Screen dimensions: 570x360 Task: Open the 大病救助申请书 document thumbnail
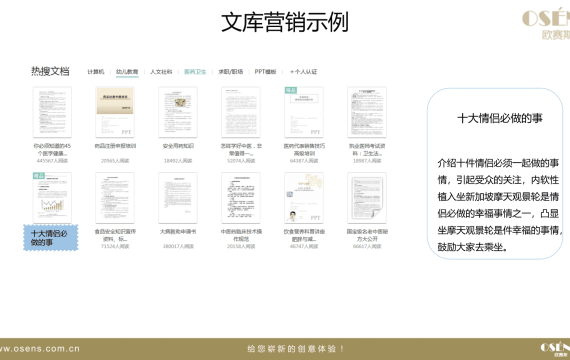click(178, 197)
